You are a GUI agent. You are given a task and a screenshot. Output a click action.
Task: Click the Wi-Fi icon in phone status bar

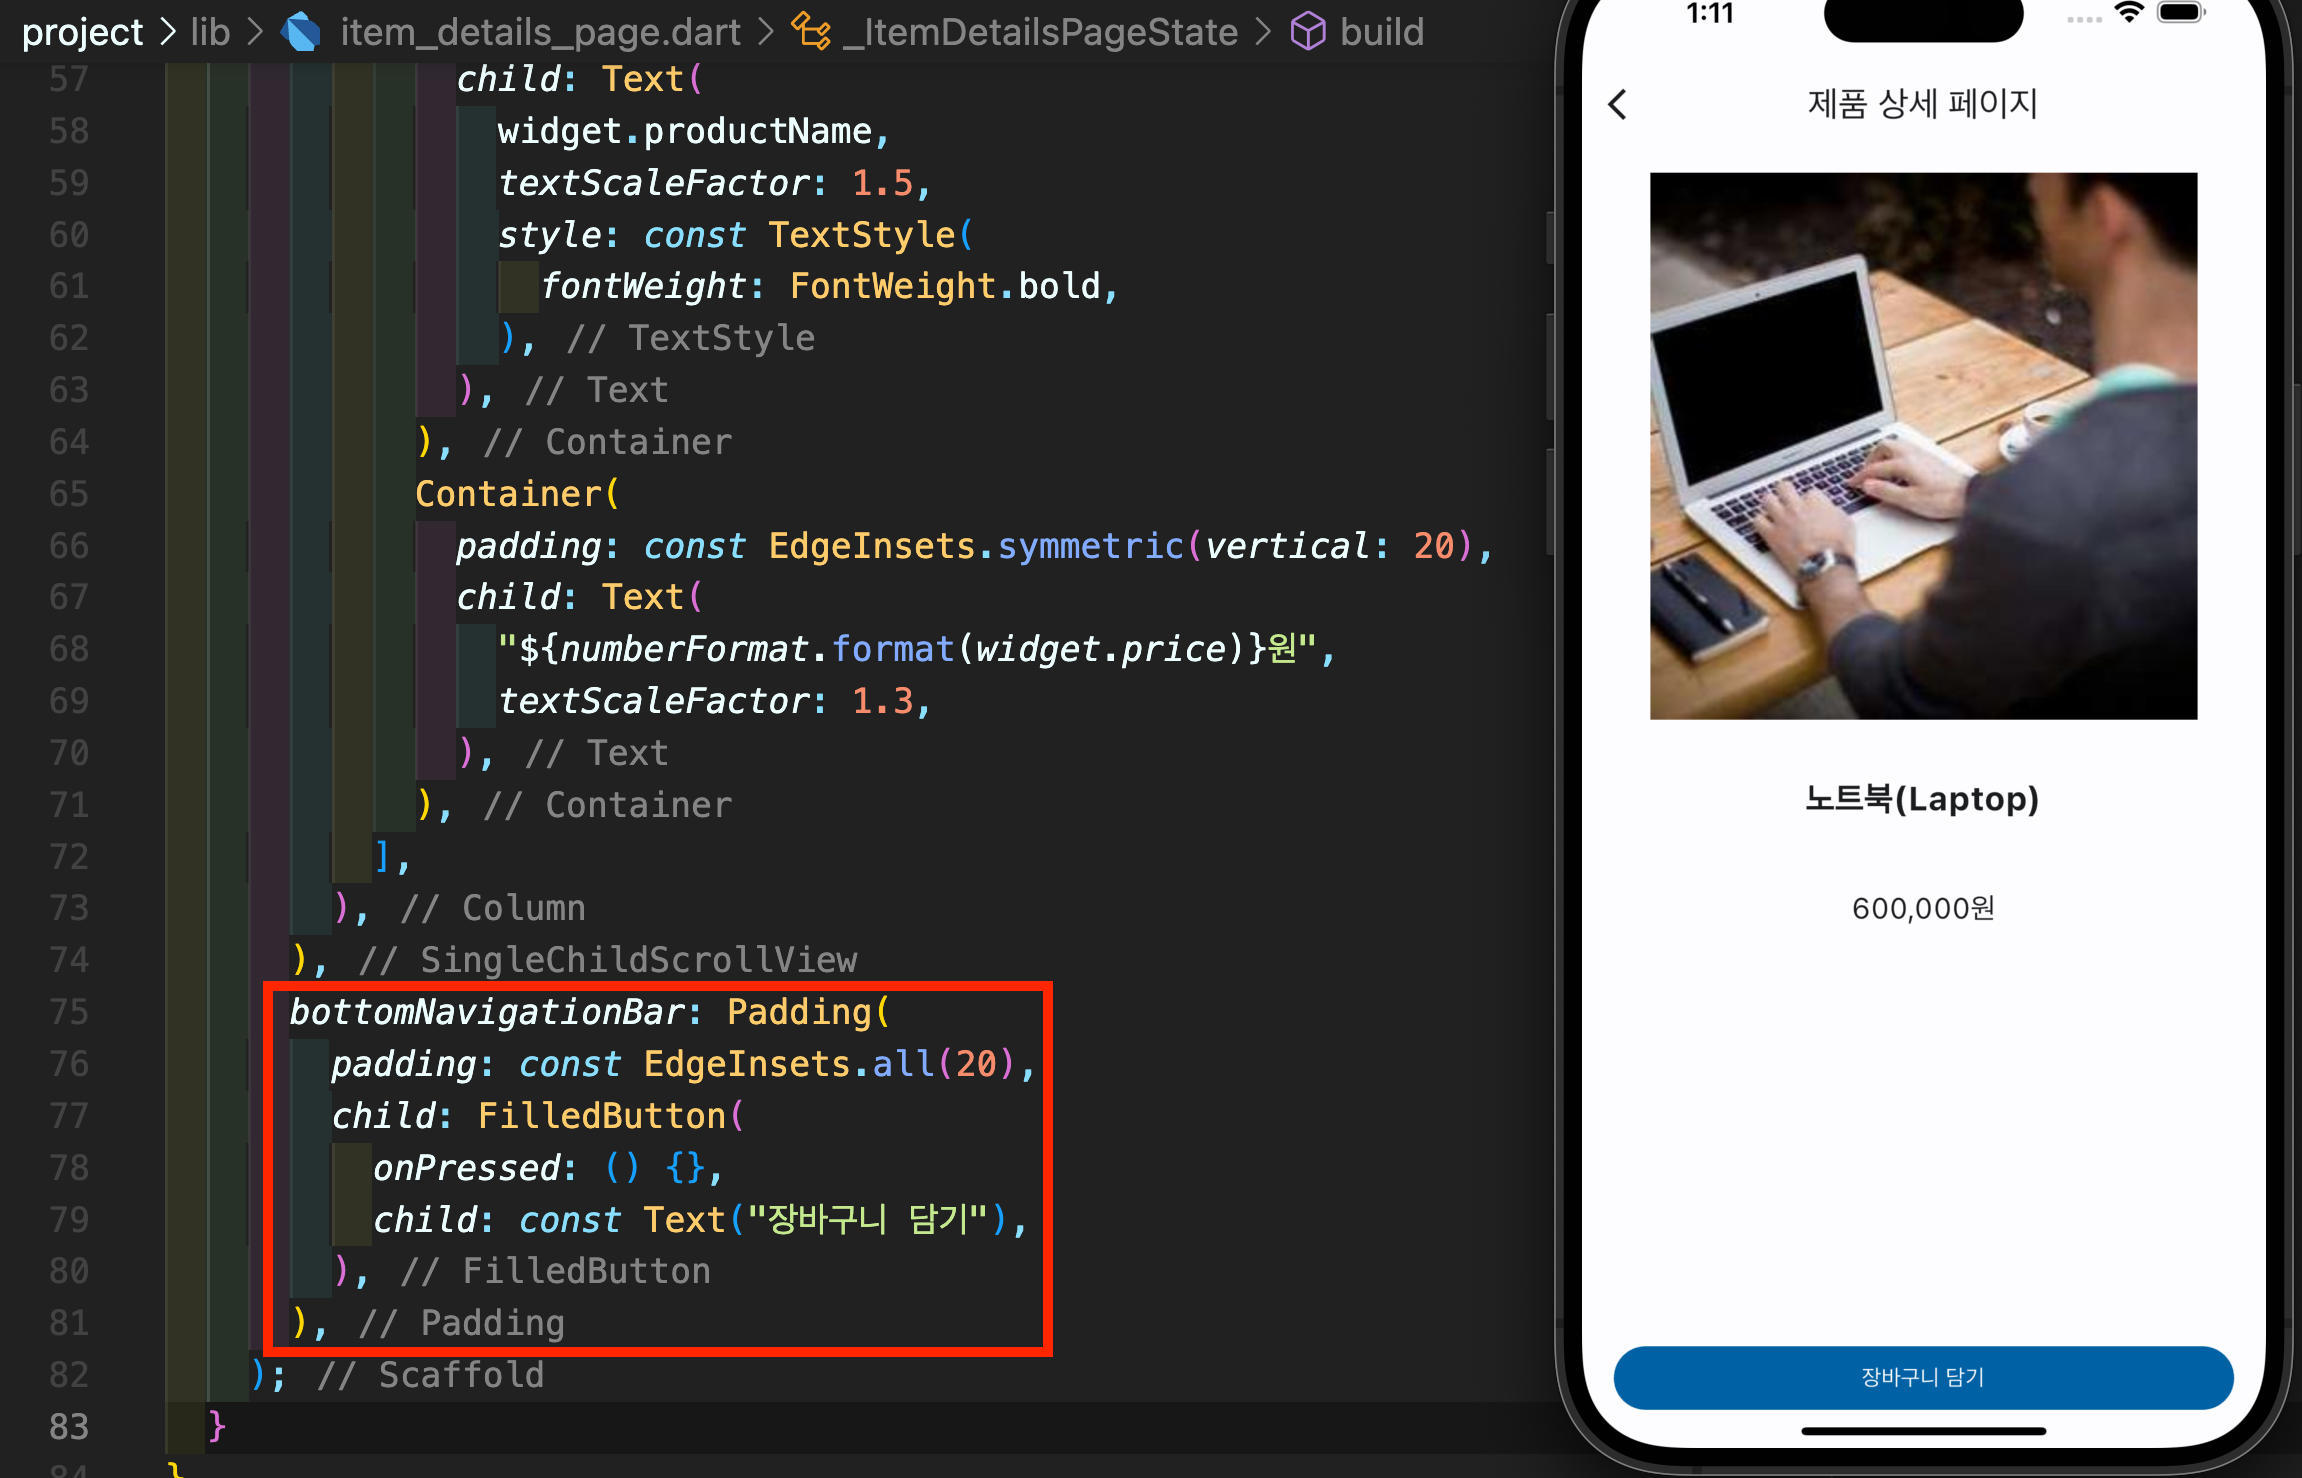coord(2129,13)
